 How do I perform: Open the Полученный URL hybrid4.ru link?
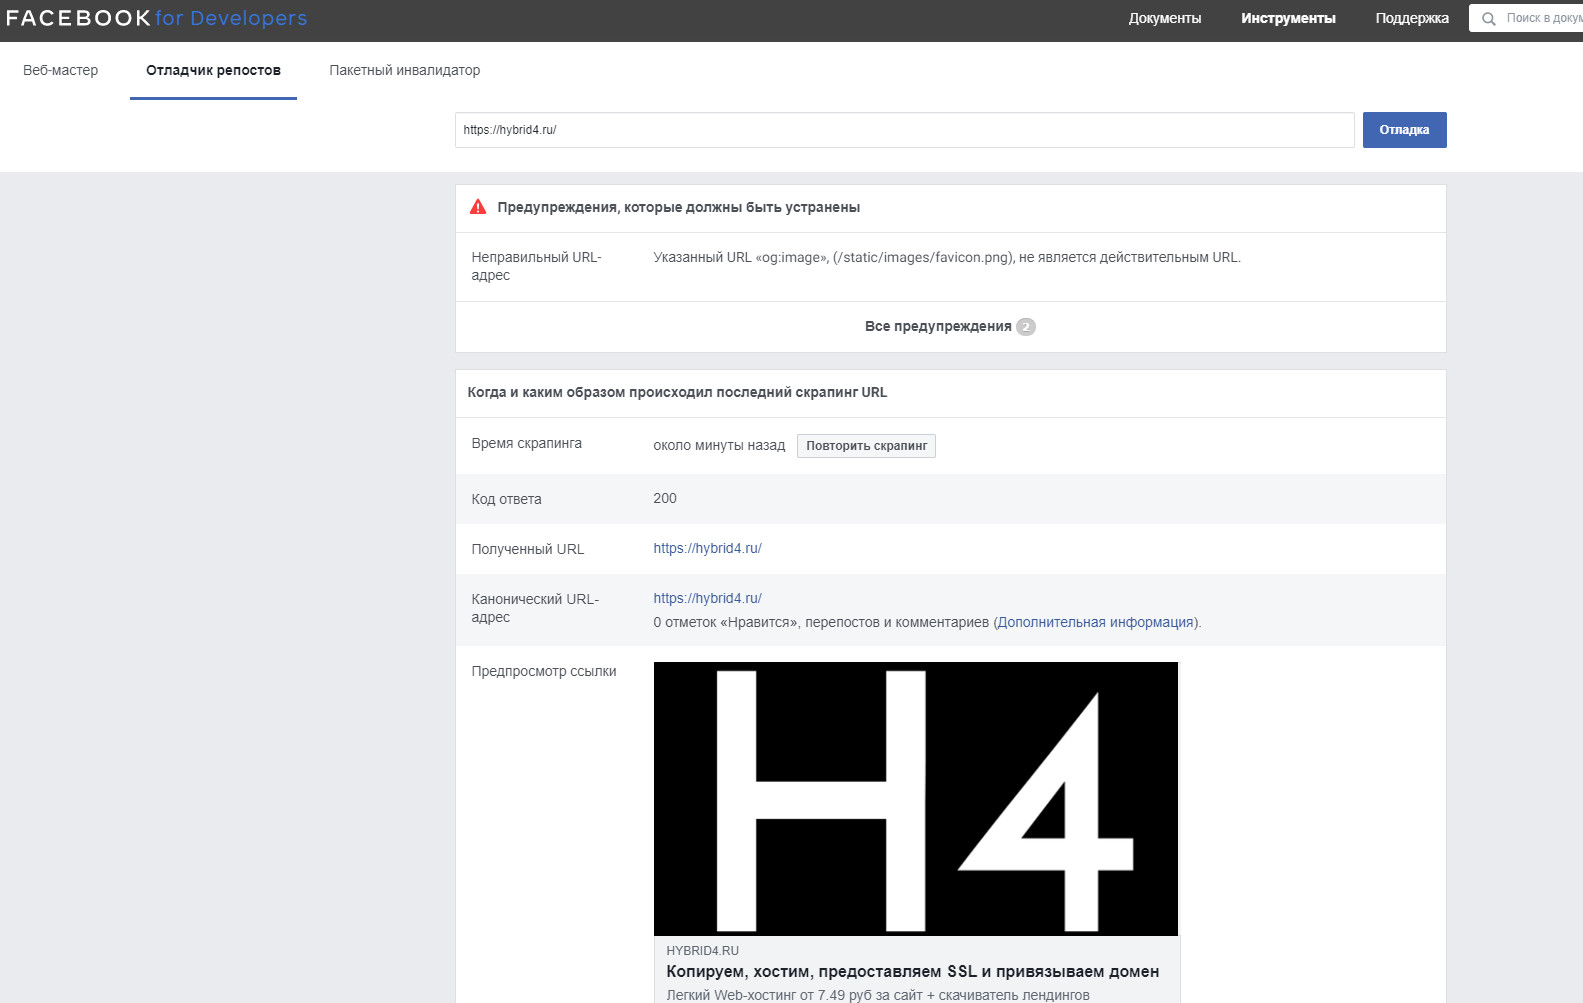pyautogui.click(x=707, y=548)
